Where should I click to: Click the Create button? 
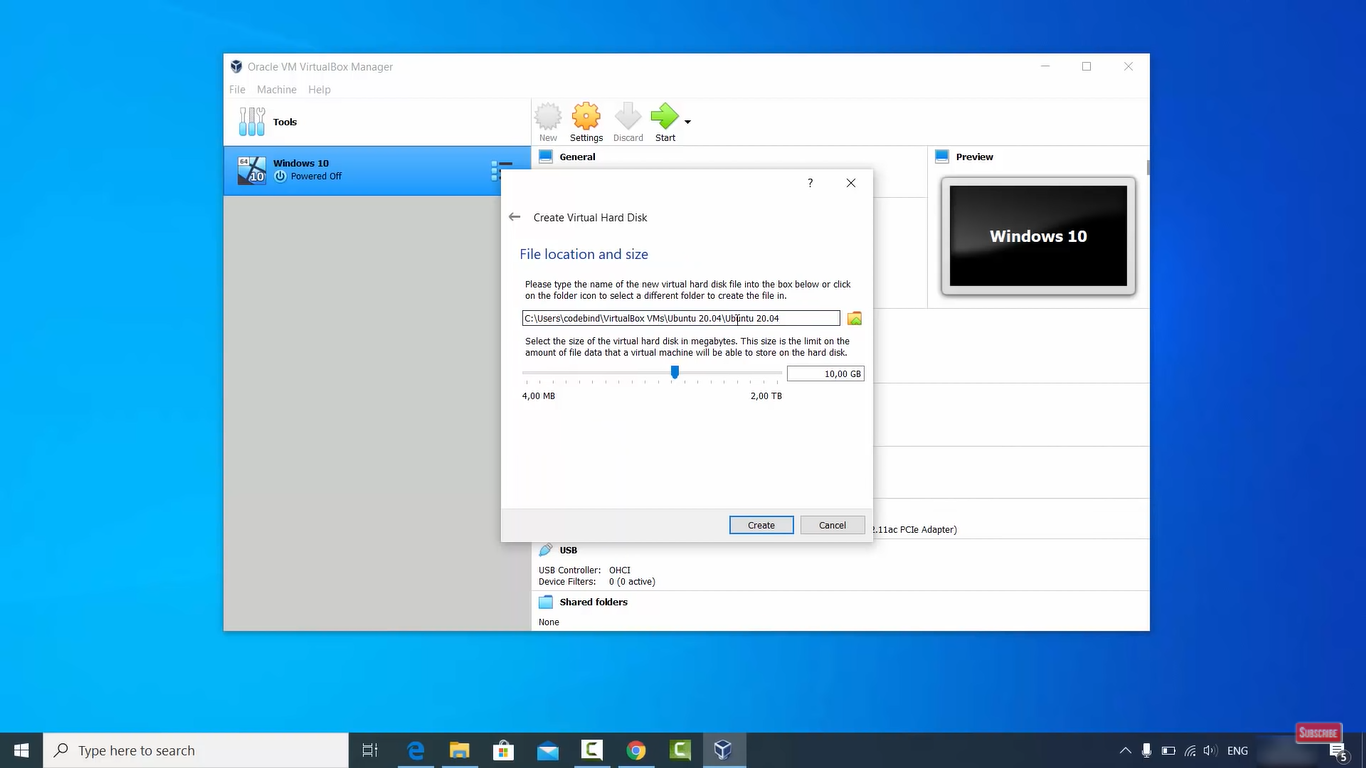[761, 525]
